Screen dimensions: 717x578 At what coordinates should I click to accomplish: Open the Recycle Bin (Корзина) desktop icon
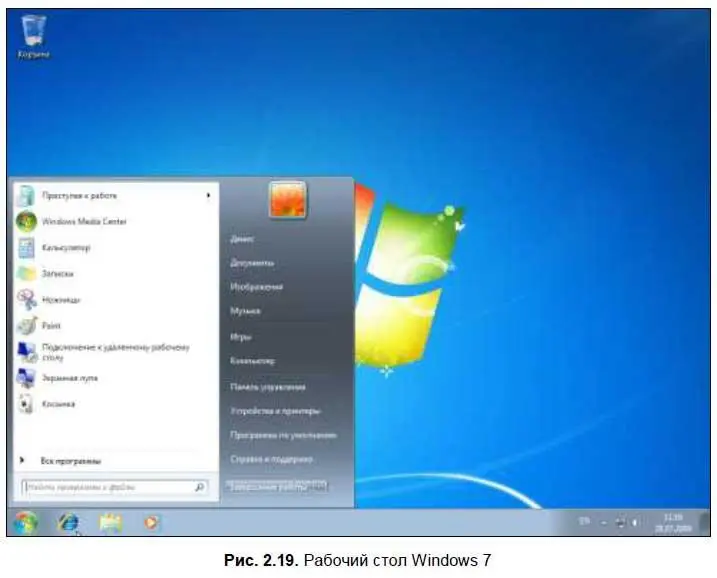coord(33,37)
